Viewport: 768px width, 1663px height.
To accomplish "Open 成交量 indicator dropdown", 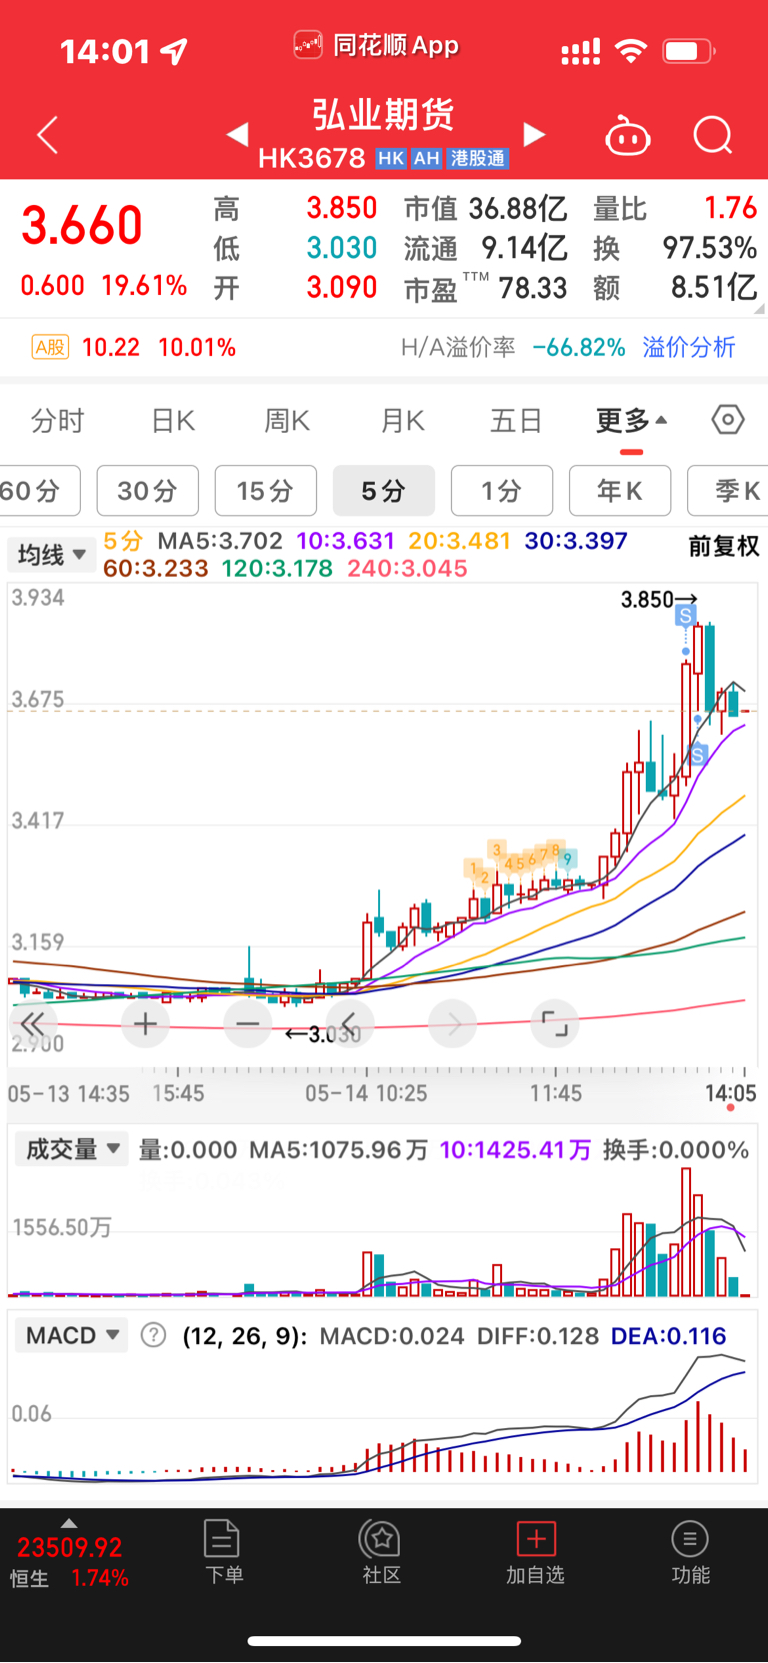I will tap(72, 1149).
